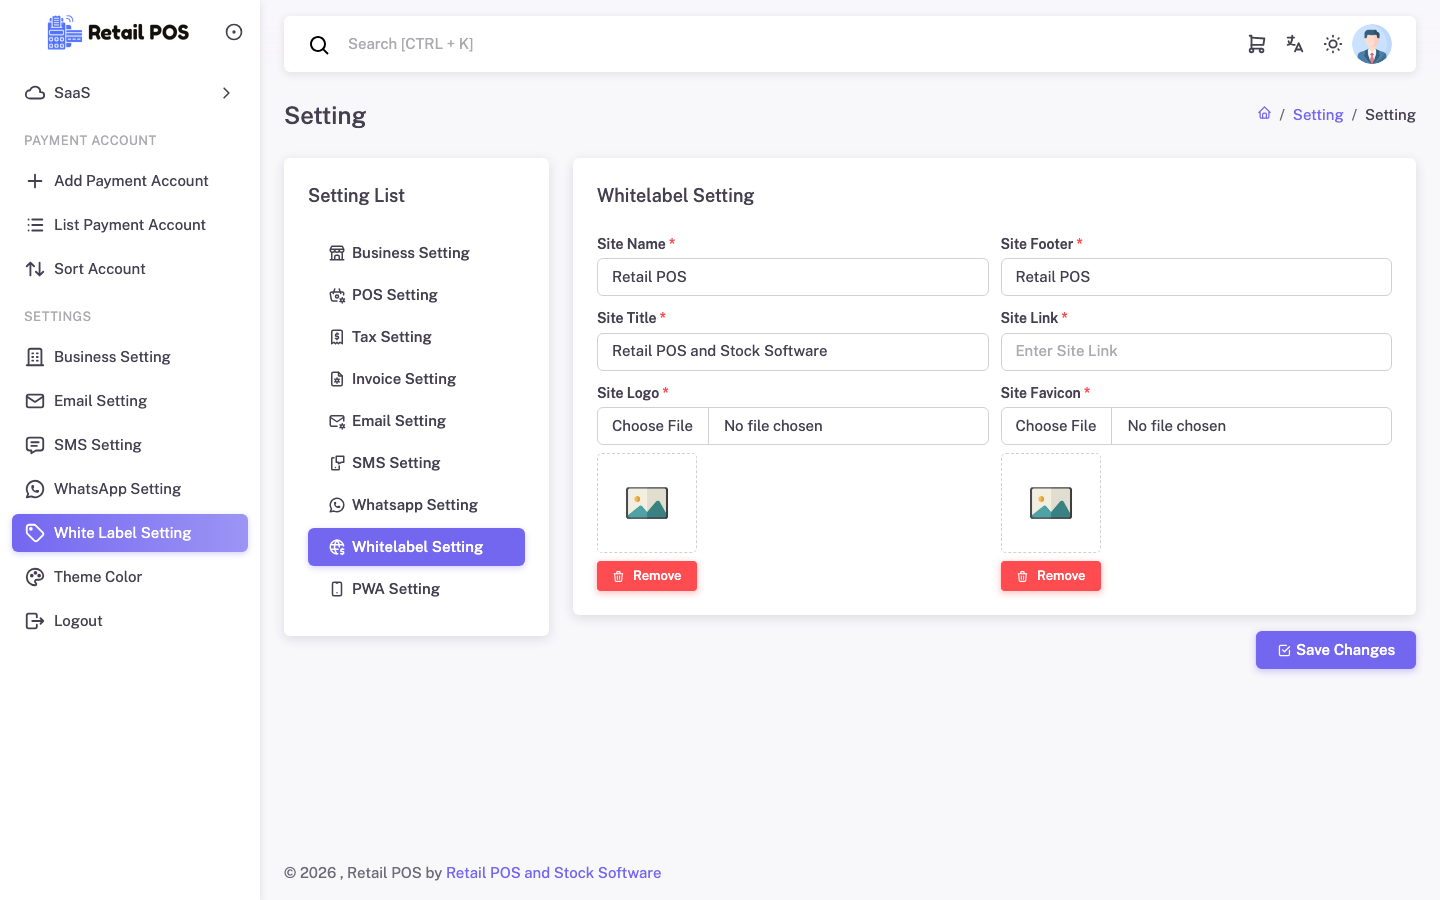The image size is (1440, 900).
Task: Switch to Email Setting in Setting List
Action: (416, 421)
